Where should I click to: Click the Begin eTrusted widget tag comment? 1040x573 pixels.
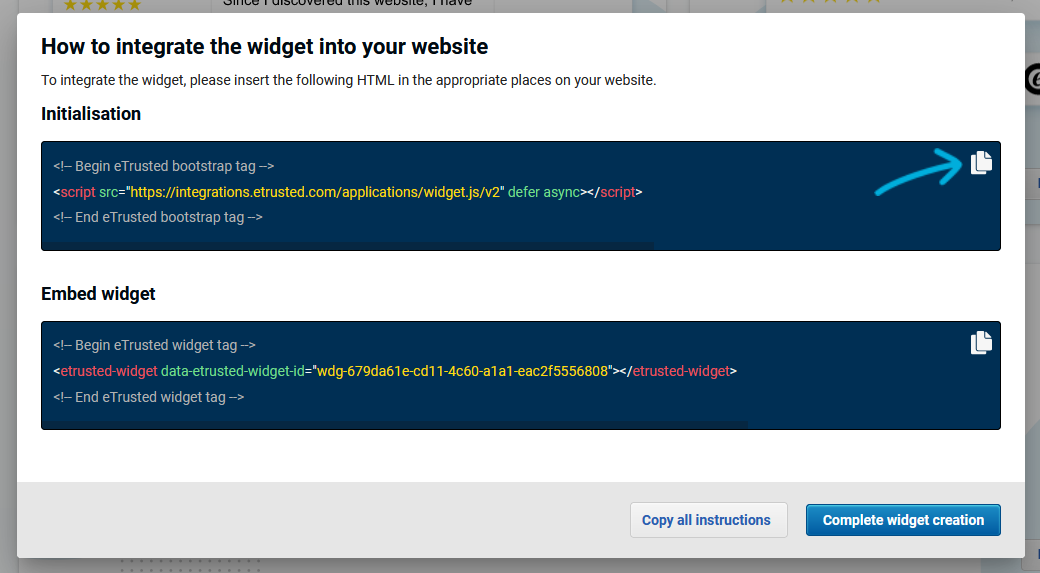coord(155,346)
